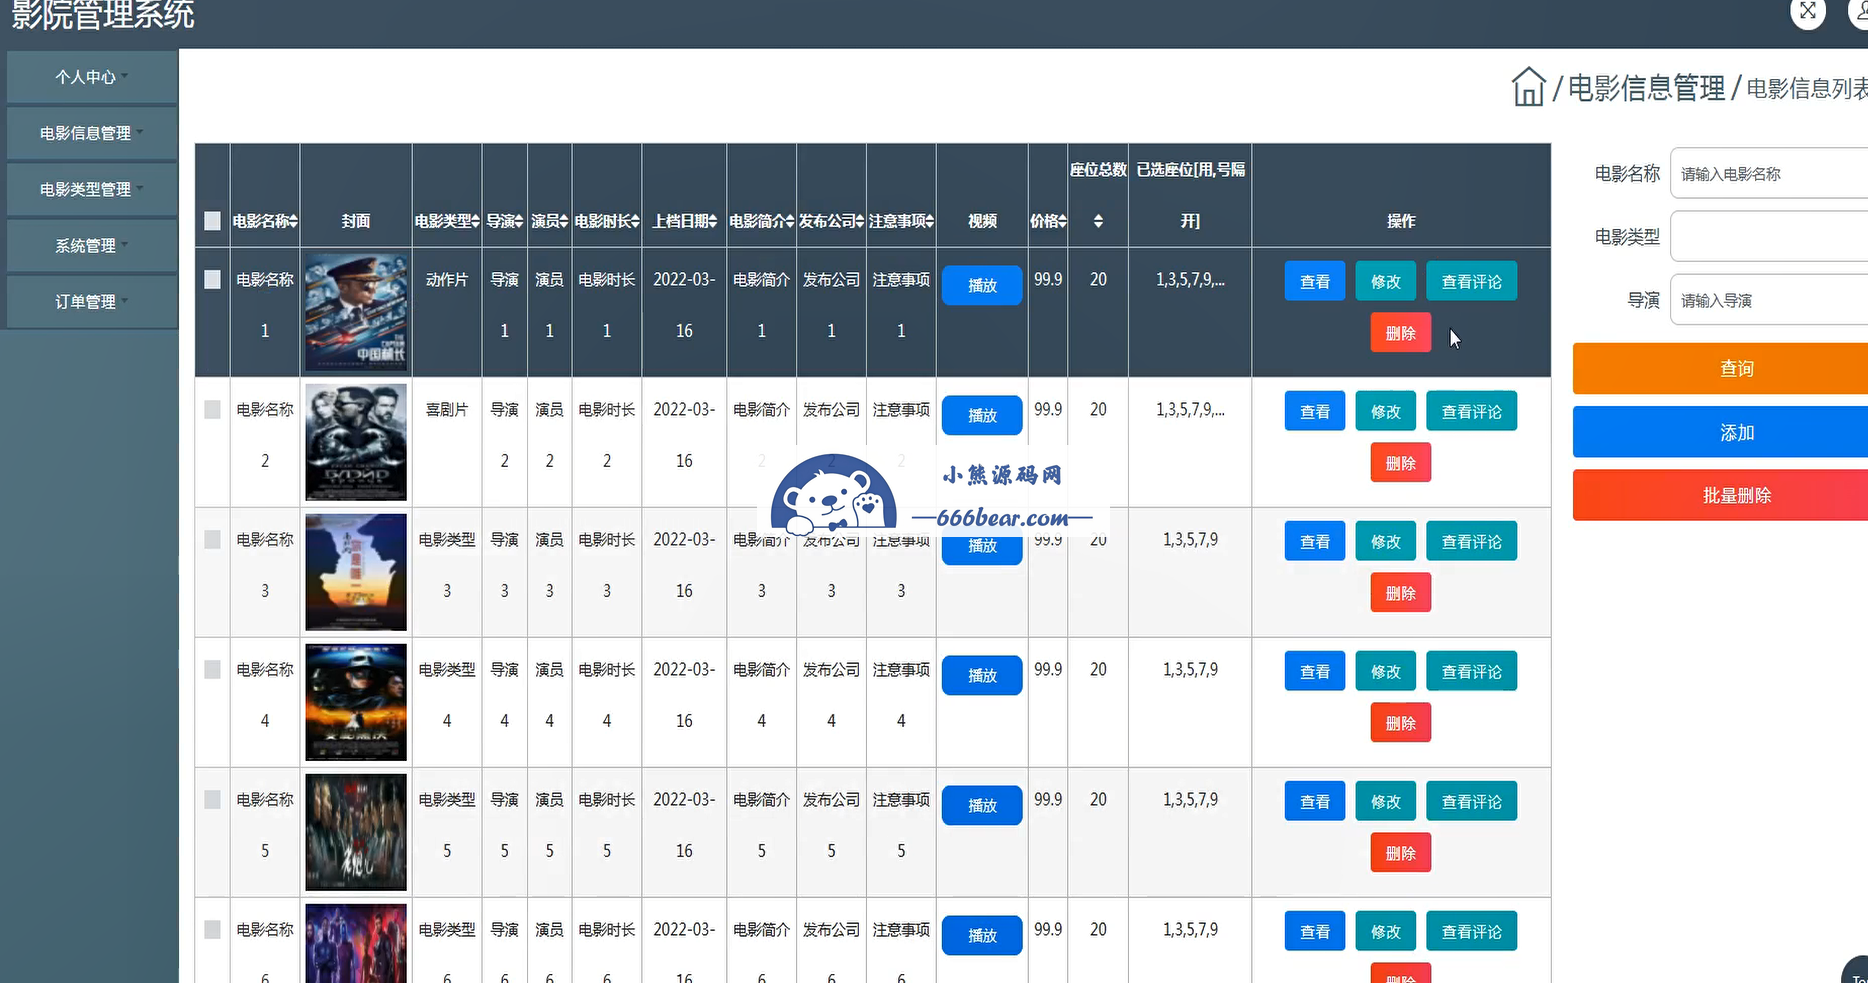1868x983 pixels.
Task: Sort by 座位总数 column arrows
Action: coord(1098,221)
